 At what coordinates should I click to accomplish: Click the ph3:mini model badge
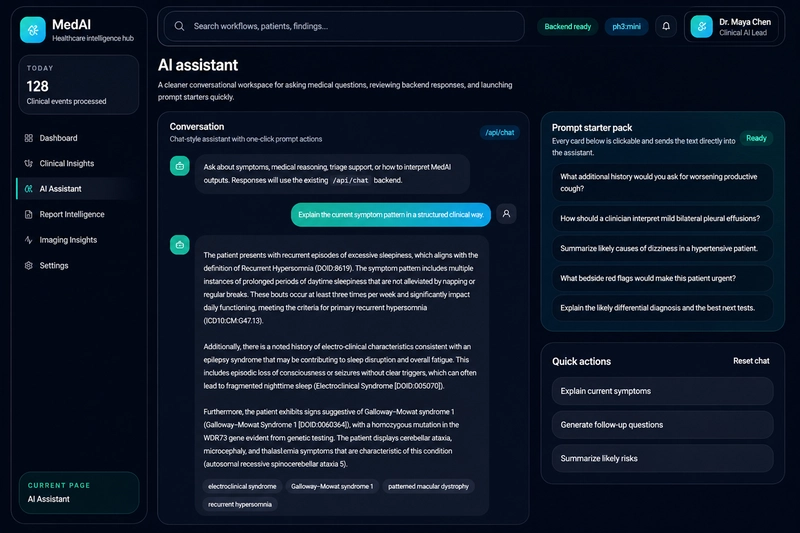click(627, 27)
